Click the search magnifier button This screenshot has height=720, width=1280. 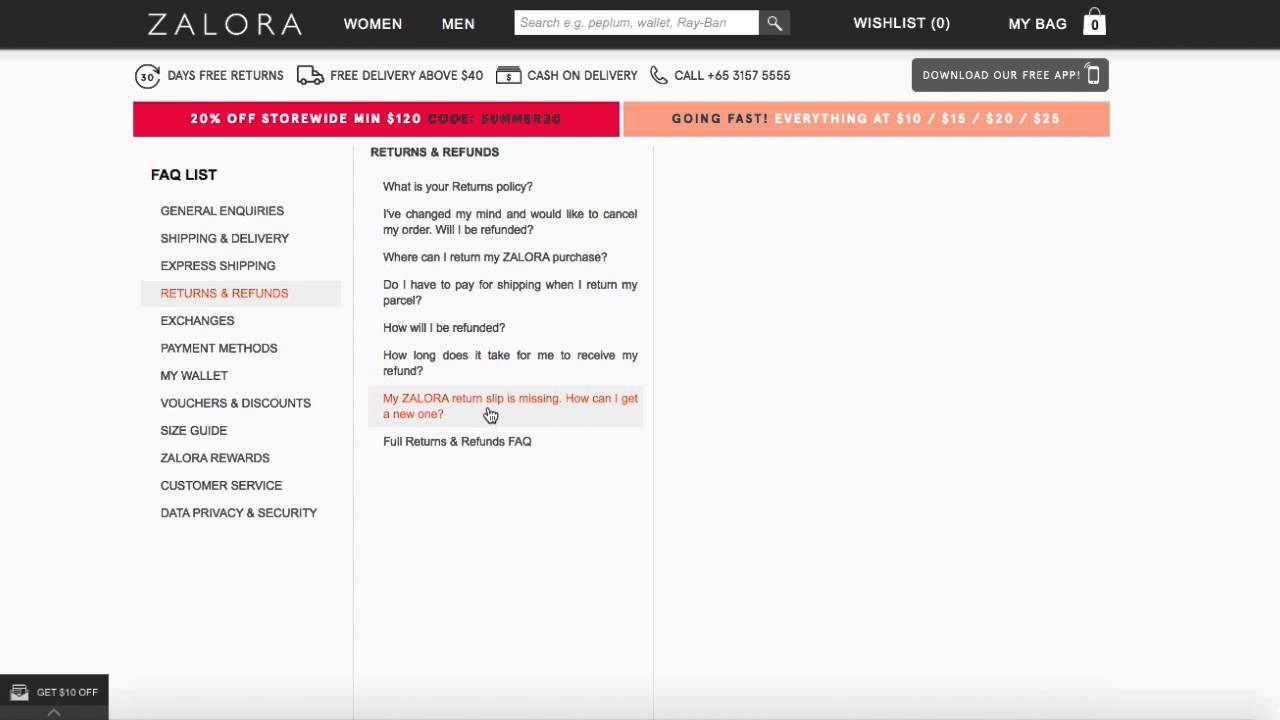click(x=774, y=23)
